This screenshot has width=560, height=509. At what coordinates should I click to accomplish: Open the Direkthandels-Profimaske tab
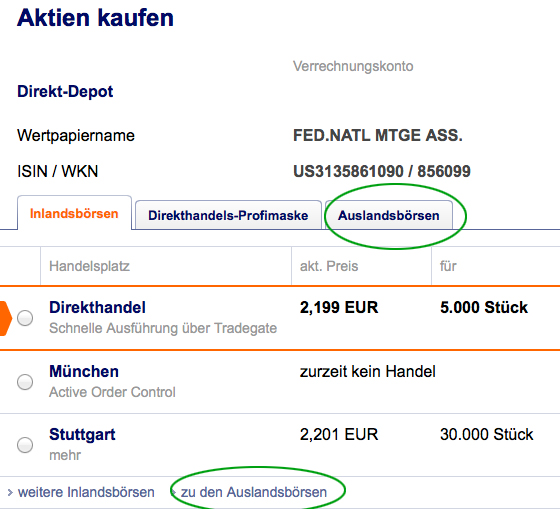click(x=228, y=215)
